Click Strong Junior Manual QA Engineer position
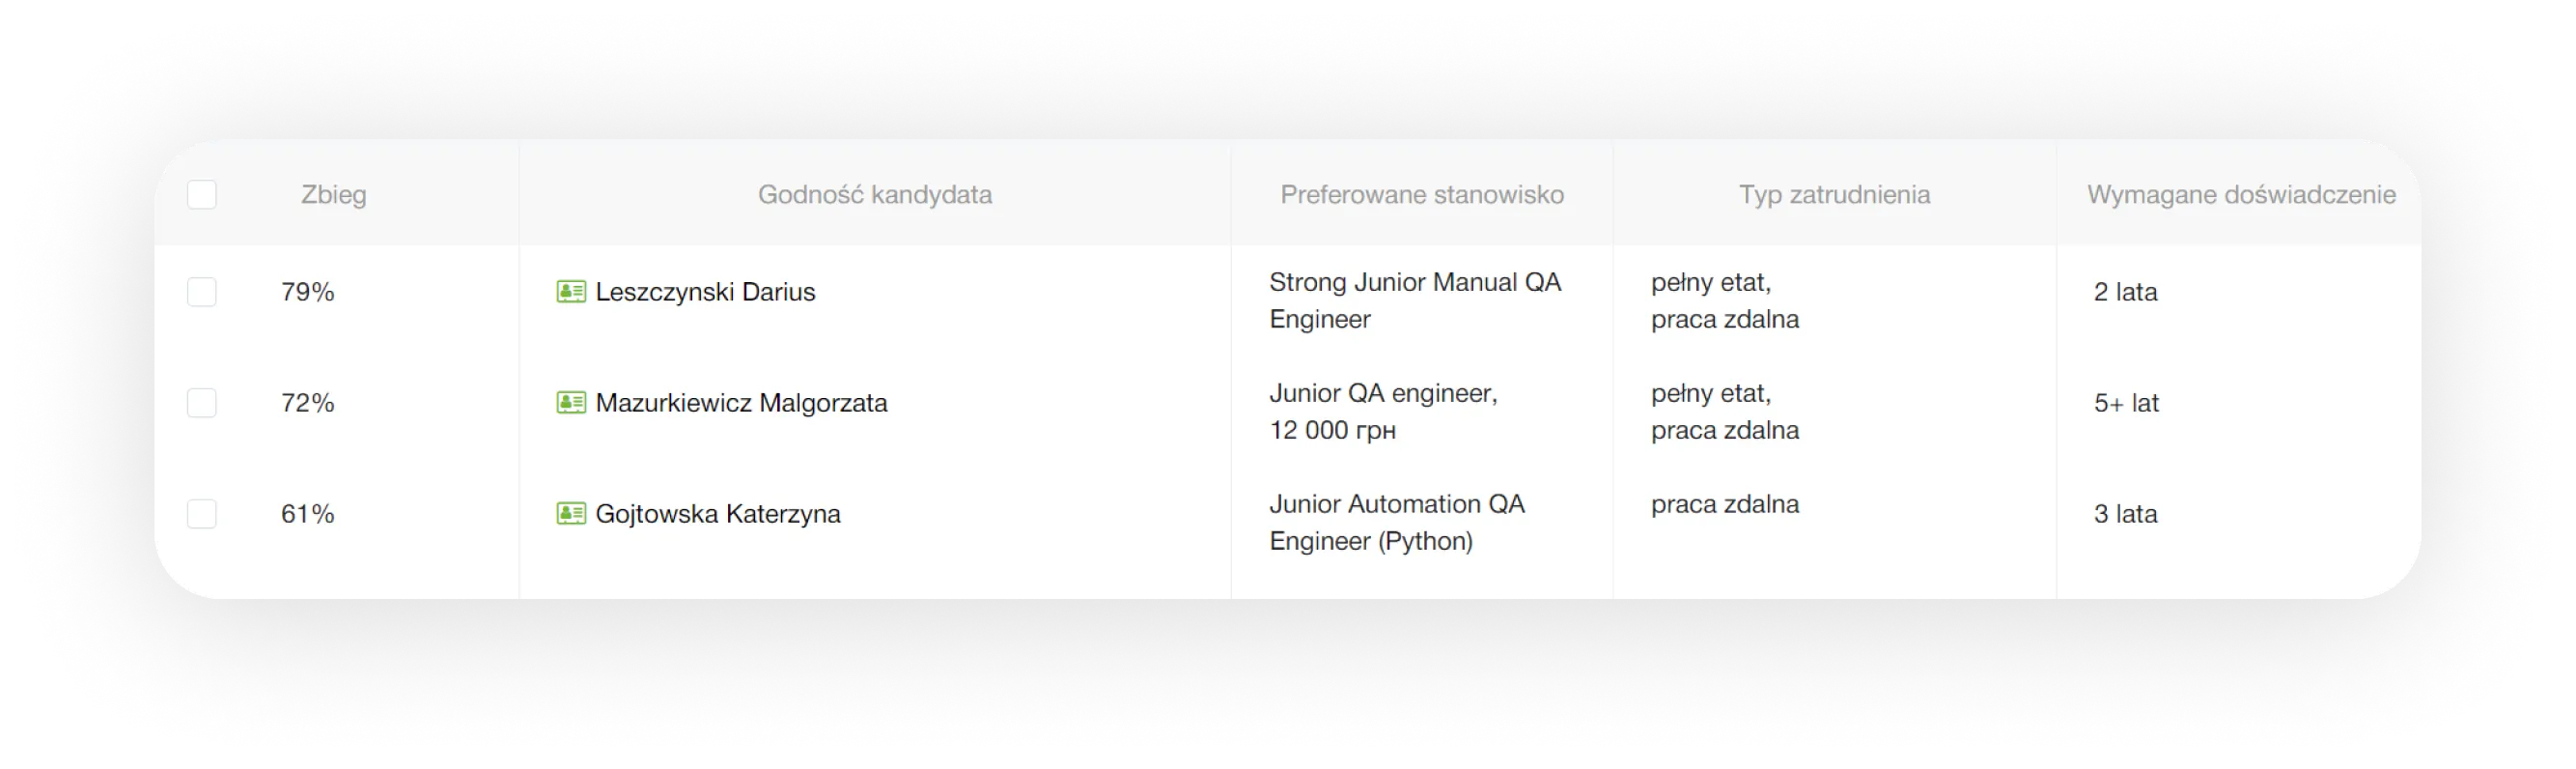 (1414, 300)
